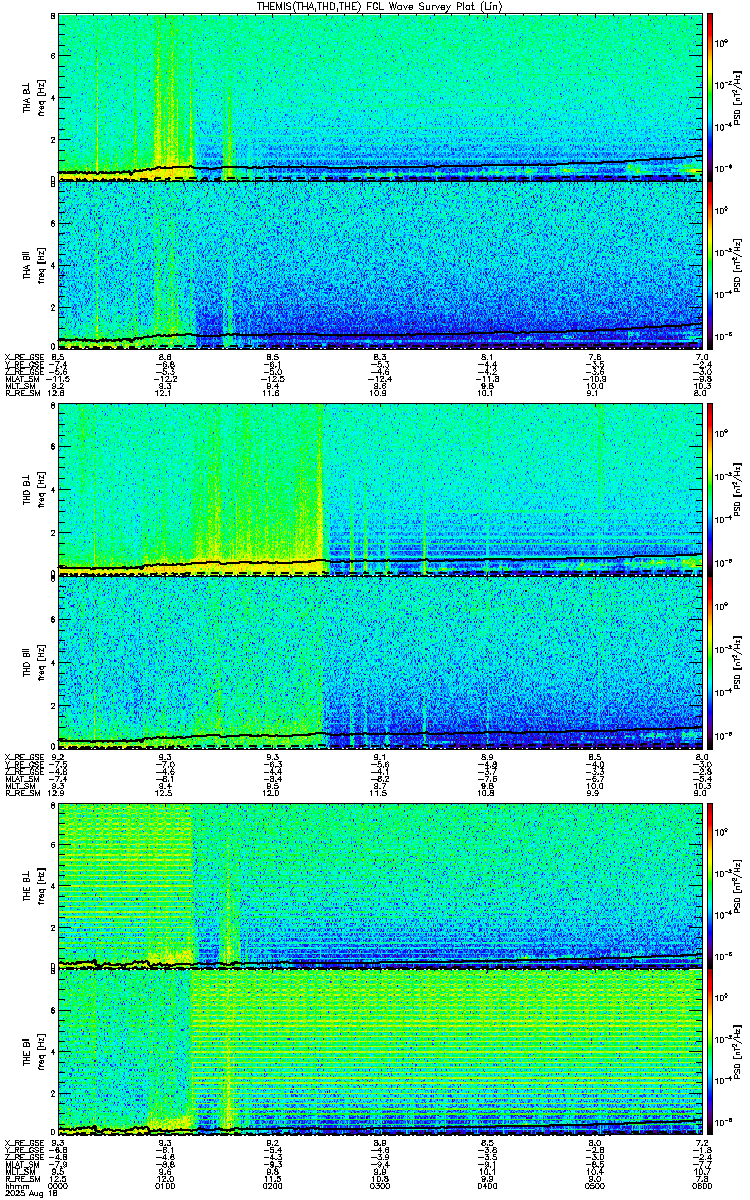This screenshot has width=750, height=1200.
Task: Click the X_RE_GSE row label under THE panels
Action: (x=25, y=1141)
